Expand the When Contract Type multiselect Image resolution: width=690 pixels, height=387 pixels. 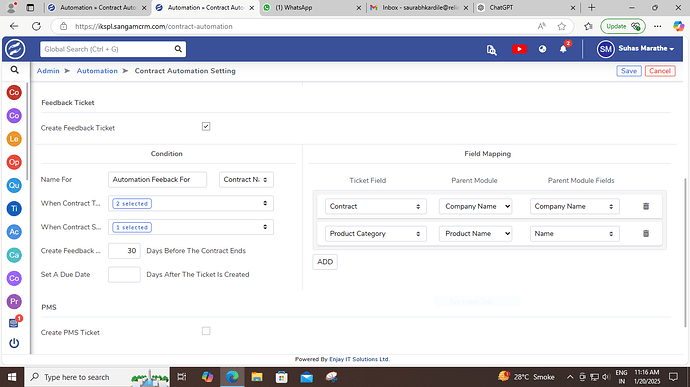coord(191,203)
